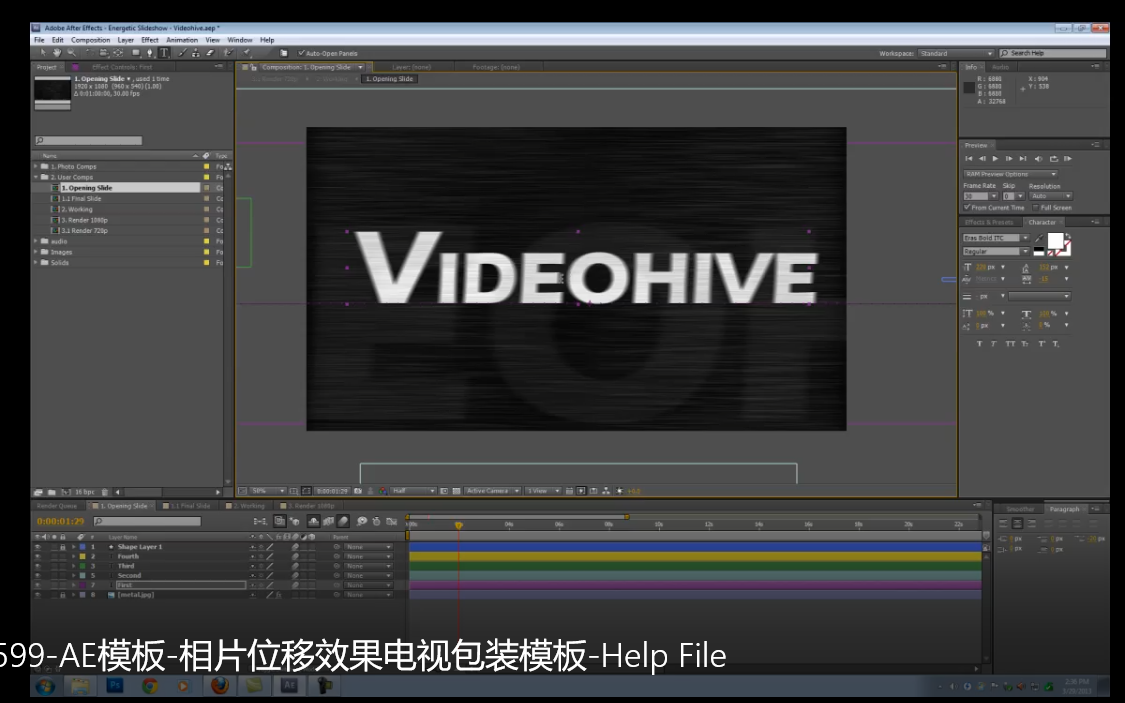Enable Motion Blur for timeline layers

click(x=343, y=522)
